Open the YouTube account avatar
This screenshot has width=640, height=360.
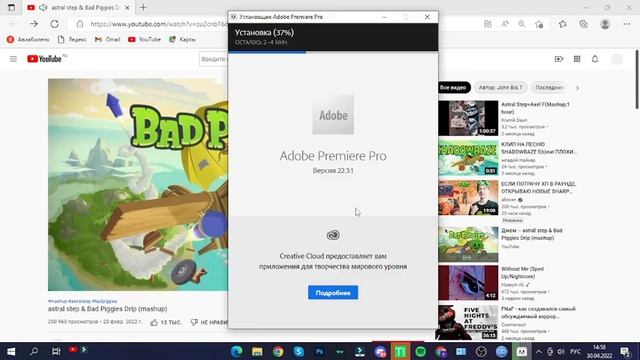[617, 59]
